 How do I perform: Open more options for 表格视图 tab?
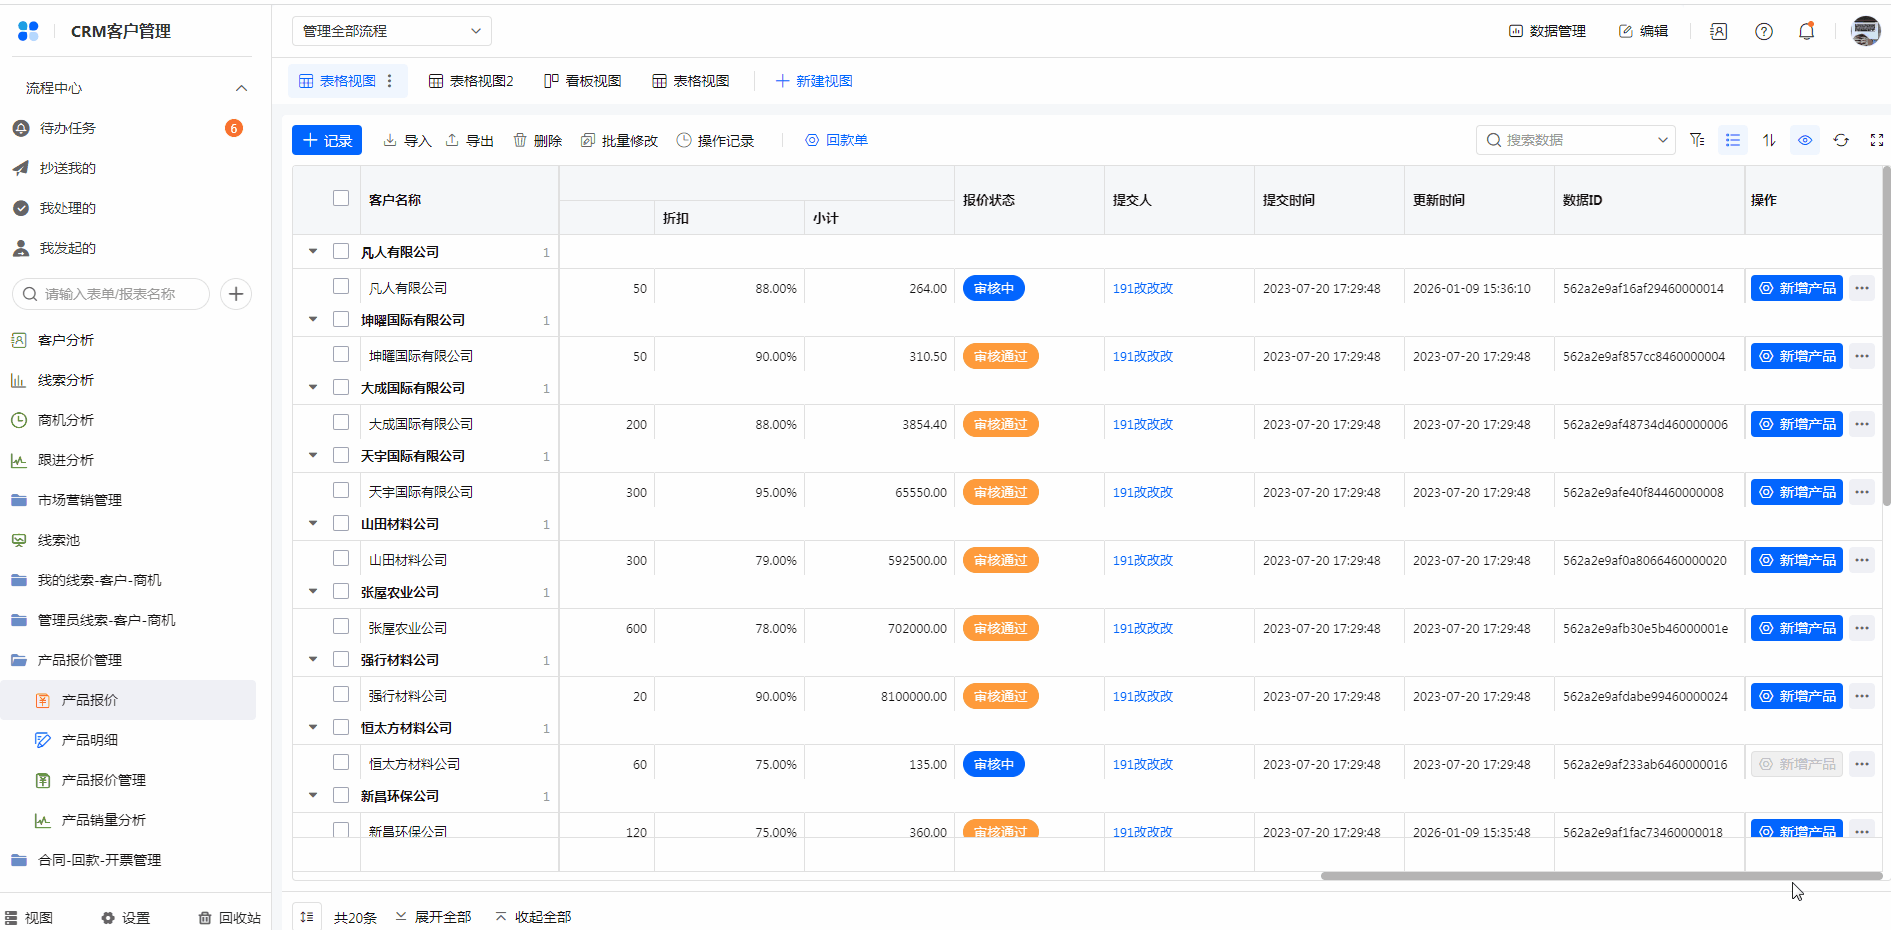[390, 81]
